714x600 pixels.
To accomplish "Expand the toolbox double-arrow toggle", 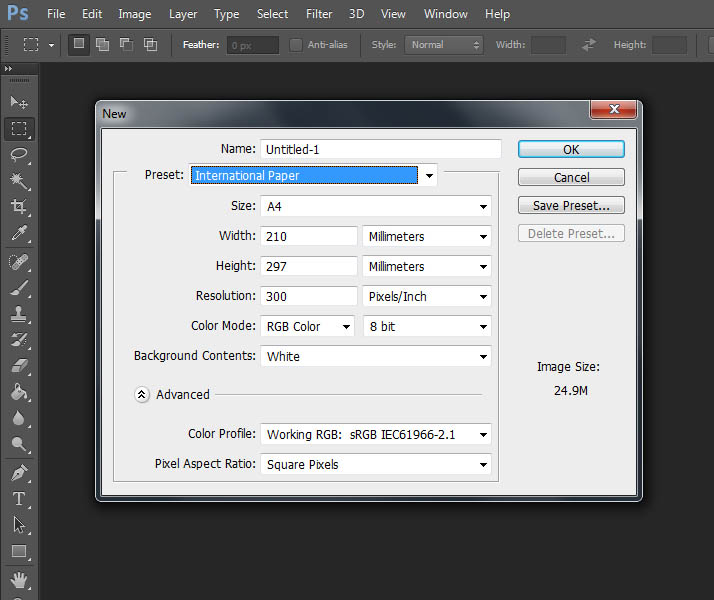I will coord(8,69).
